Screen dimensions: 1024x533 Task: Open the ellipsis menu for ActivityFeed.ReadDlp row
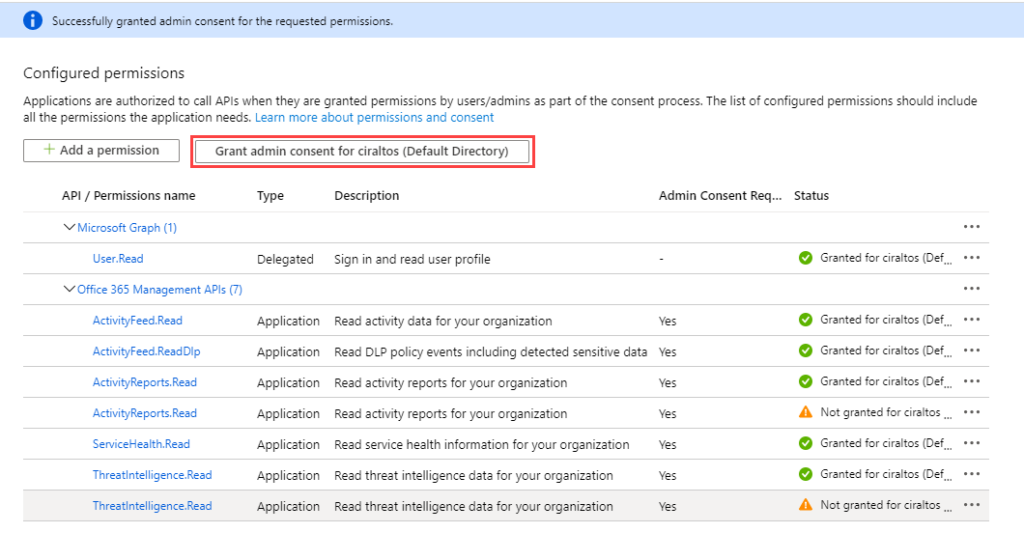click(972, 350)
